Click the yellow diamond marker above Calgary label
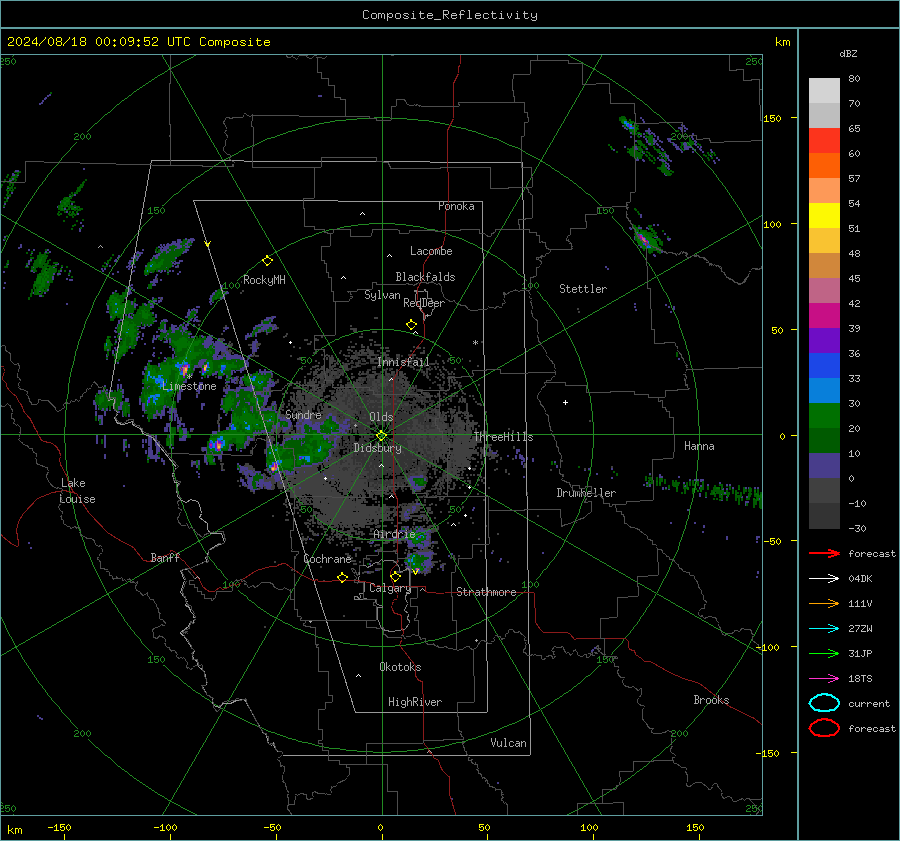The width and height of the screenshot is (900, 841). click(x=395, y=576)
